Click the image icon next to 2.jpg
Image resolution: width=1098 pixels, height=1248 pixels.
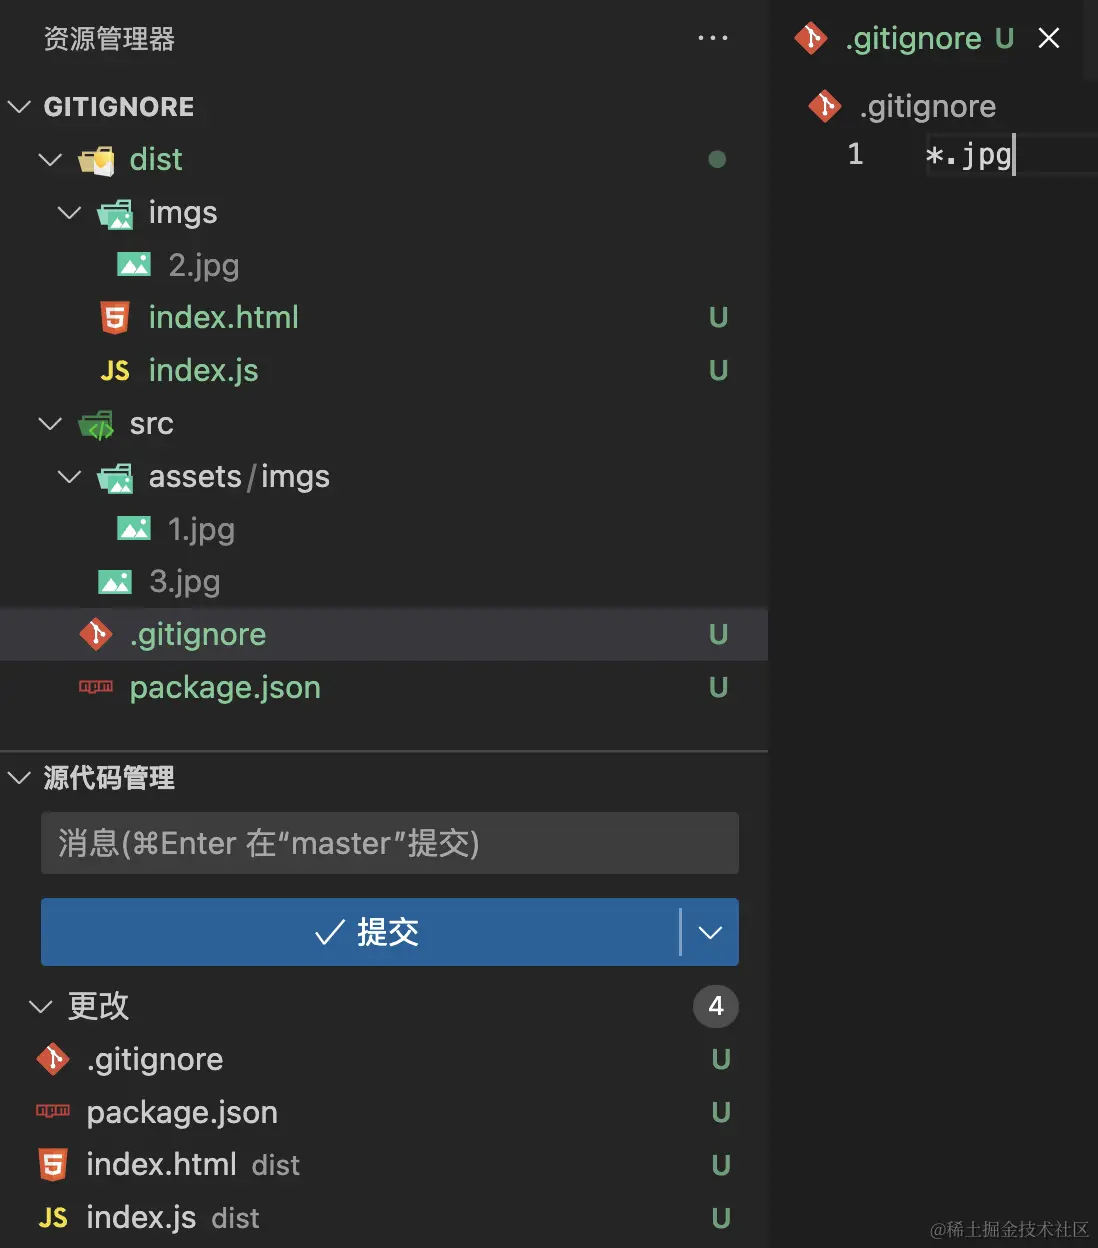tap(134, 265)
